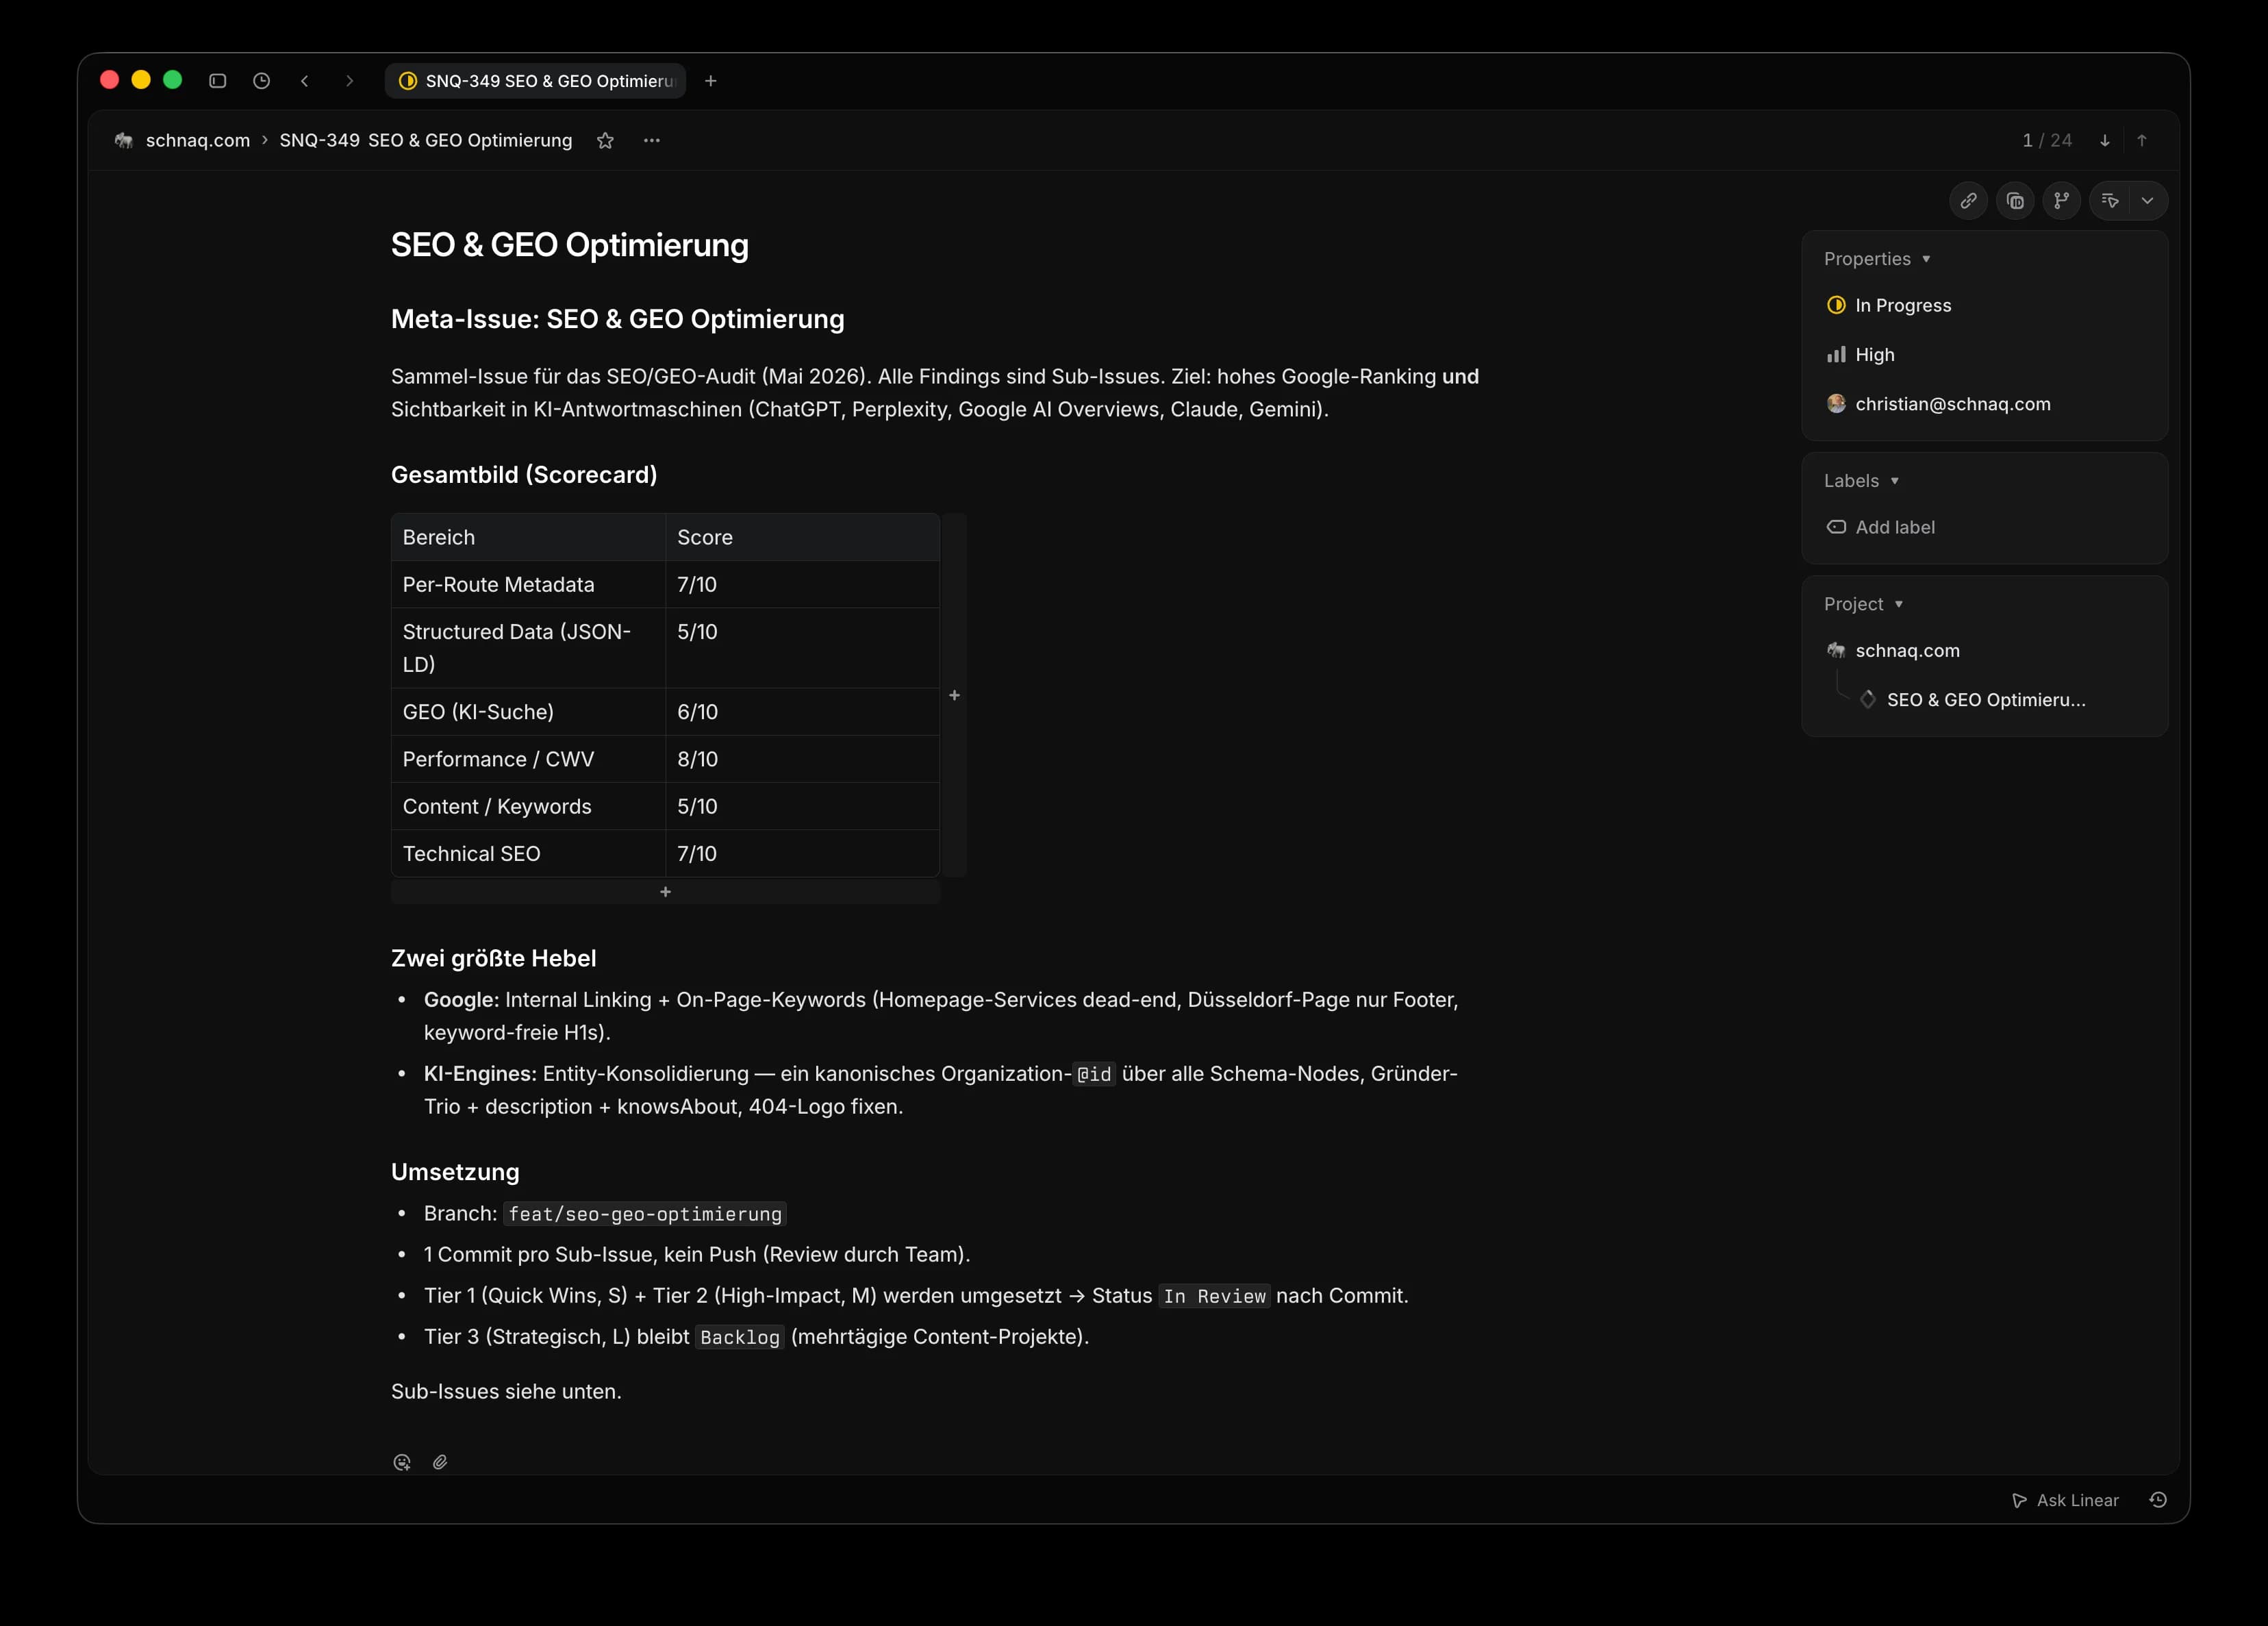Go back with the left chevron
This screenshot has height=1626, width=2268.
[x=305, y=81]
